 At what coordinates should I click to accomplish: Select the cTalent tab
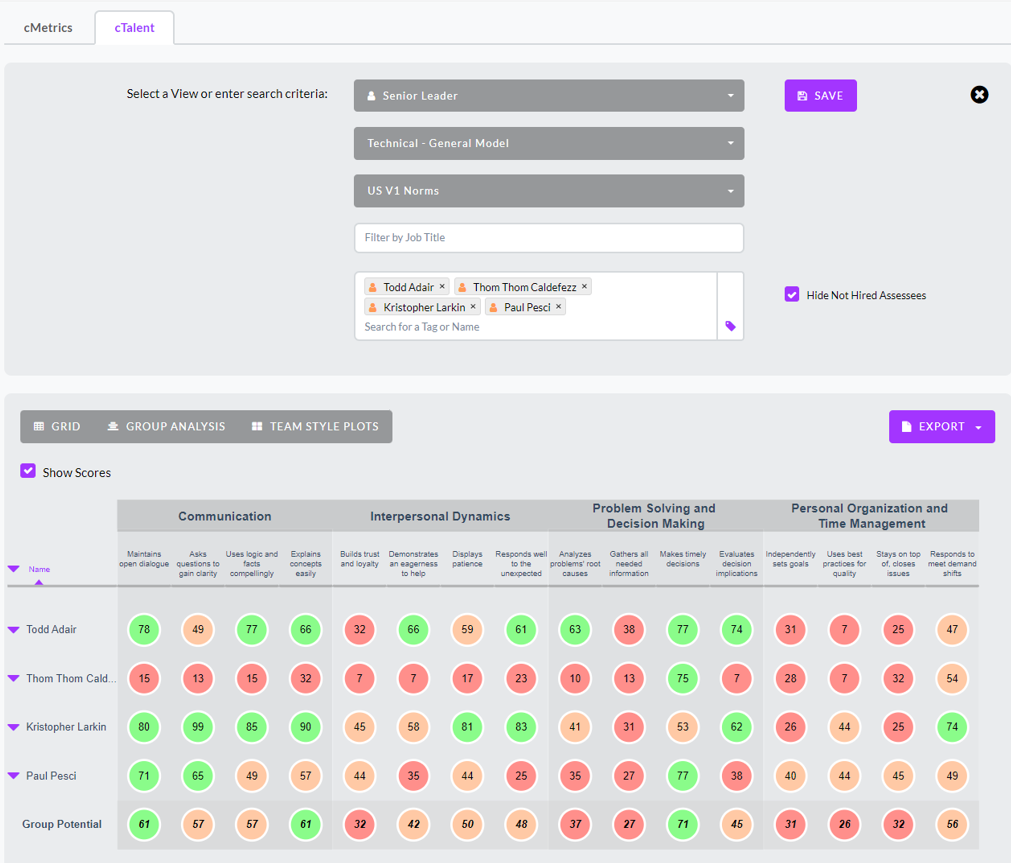coord(134,28)
